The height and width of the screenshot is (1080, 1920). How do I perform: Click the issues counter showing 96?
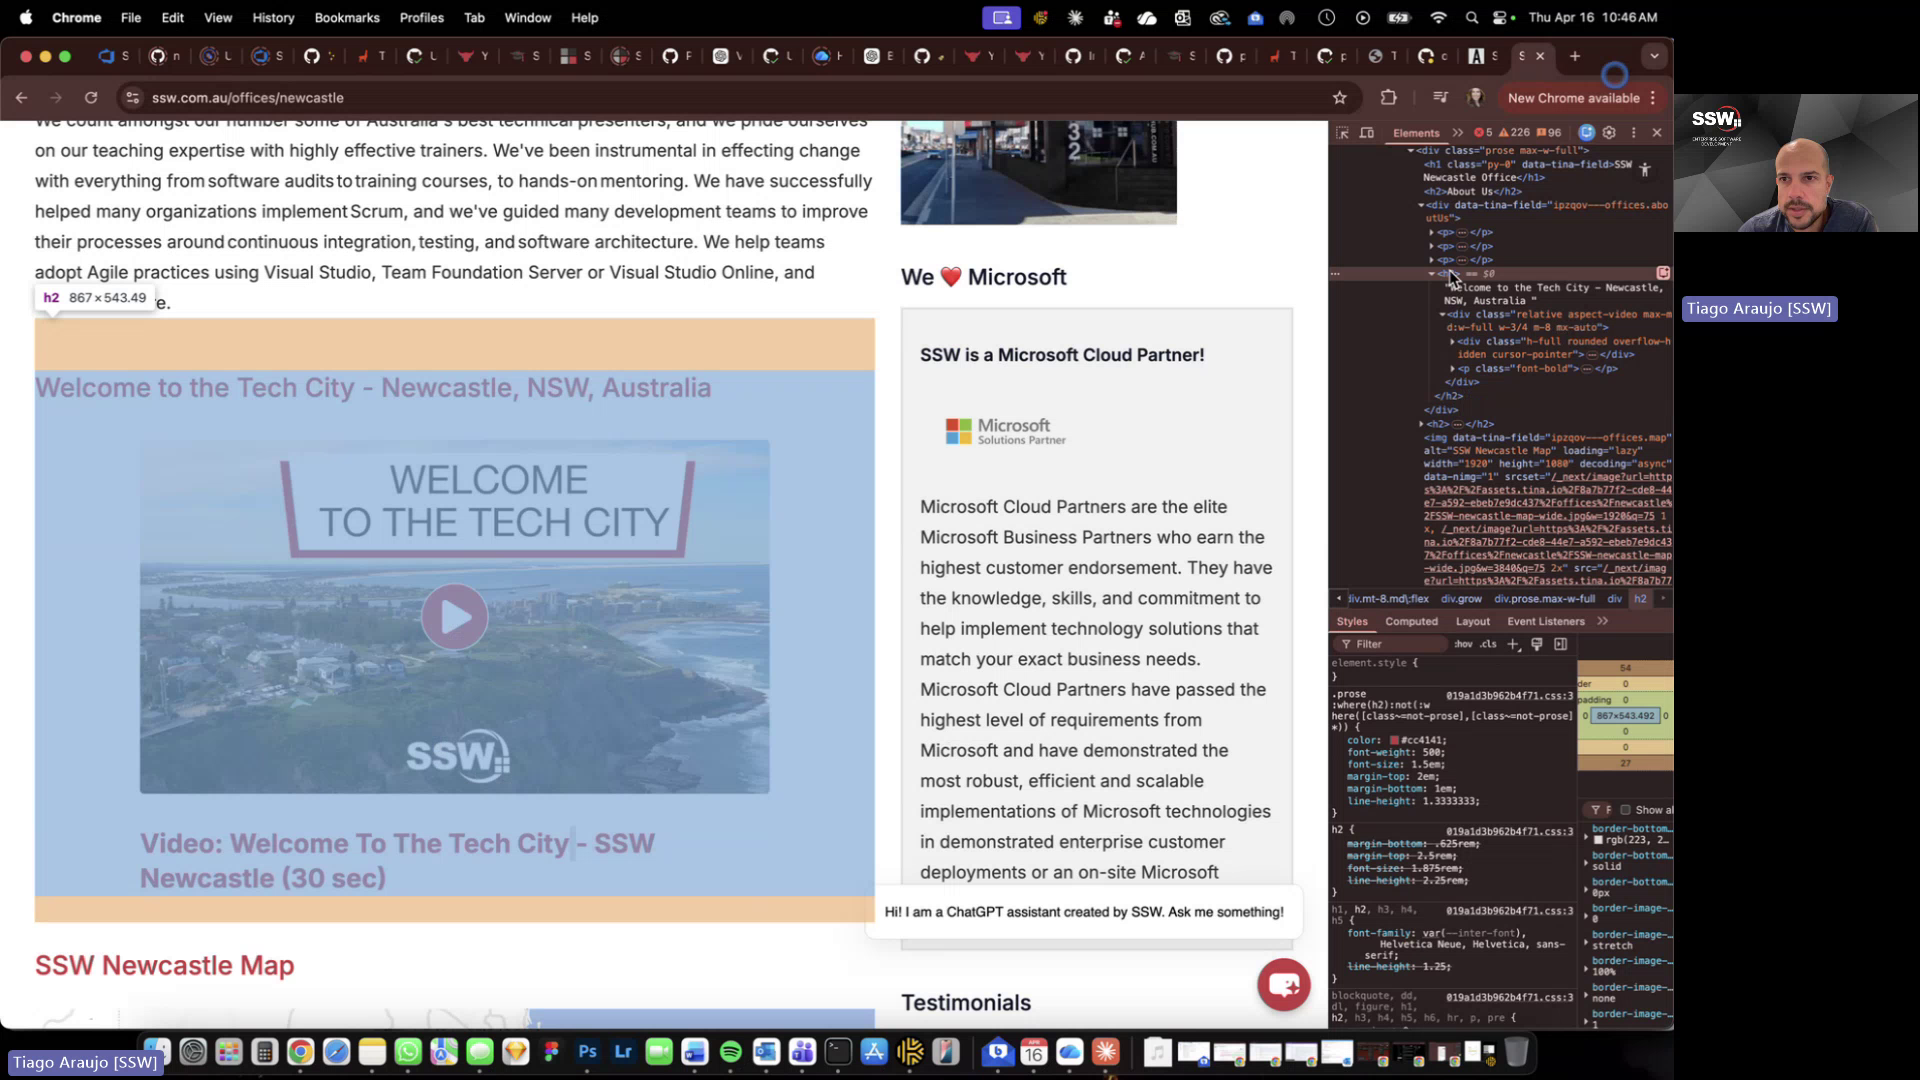pyautogui.click(x=1549, y=132)
